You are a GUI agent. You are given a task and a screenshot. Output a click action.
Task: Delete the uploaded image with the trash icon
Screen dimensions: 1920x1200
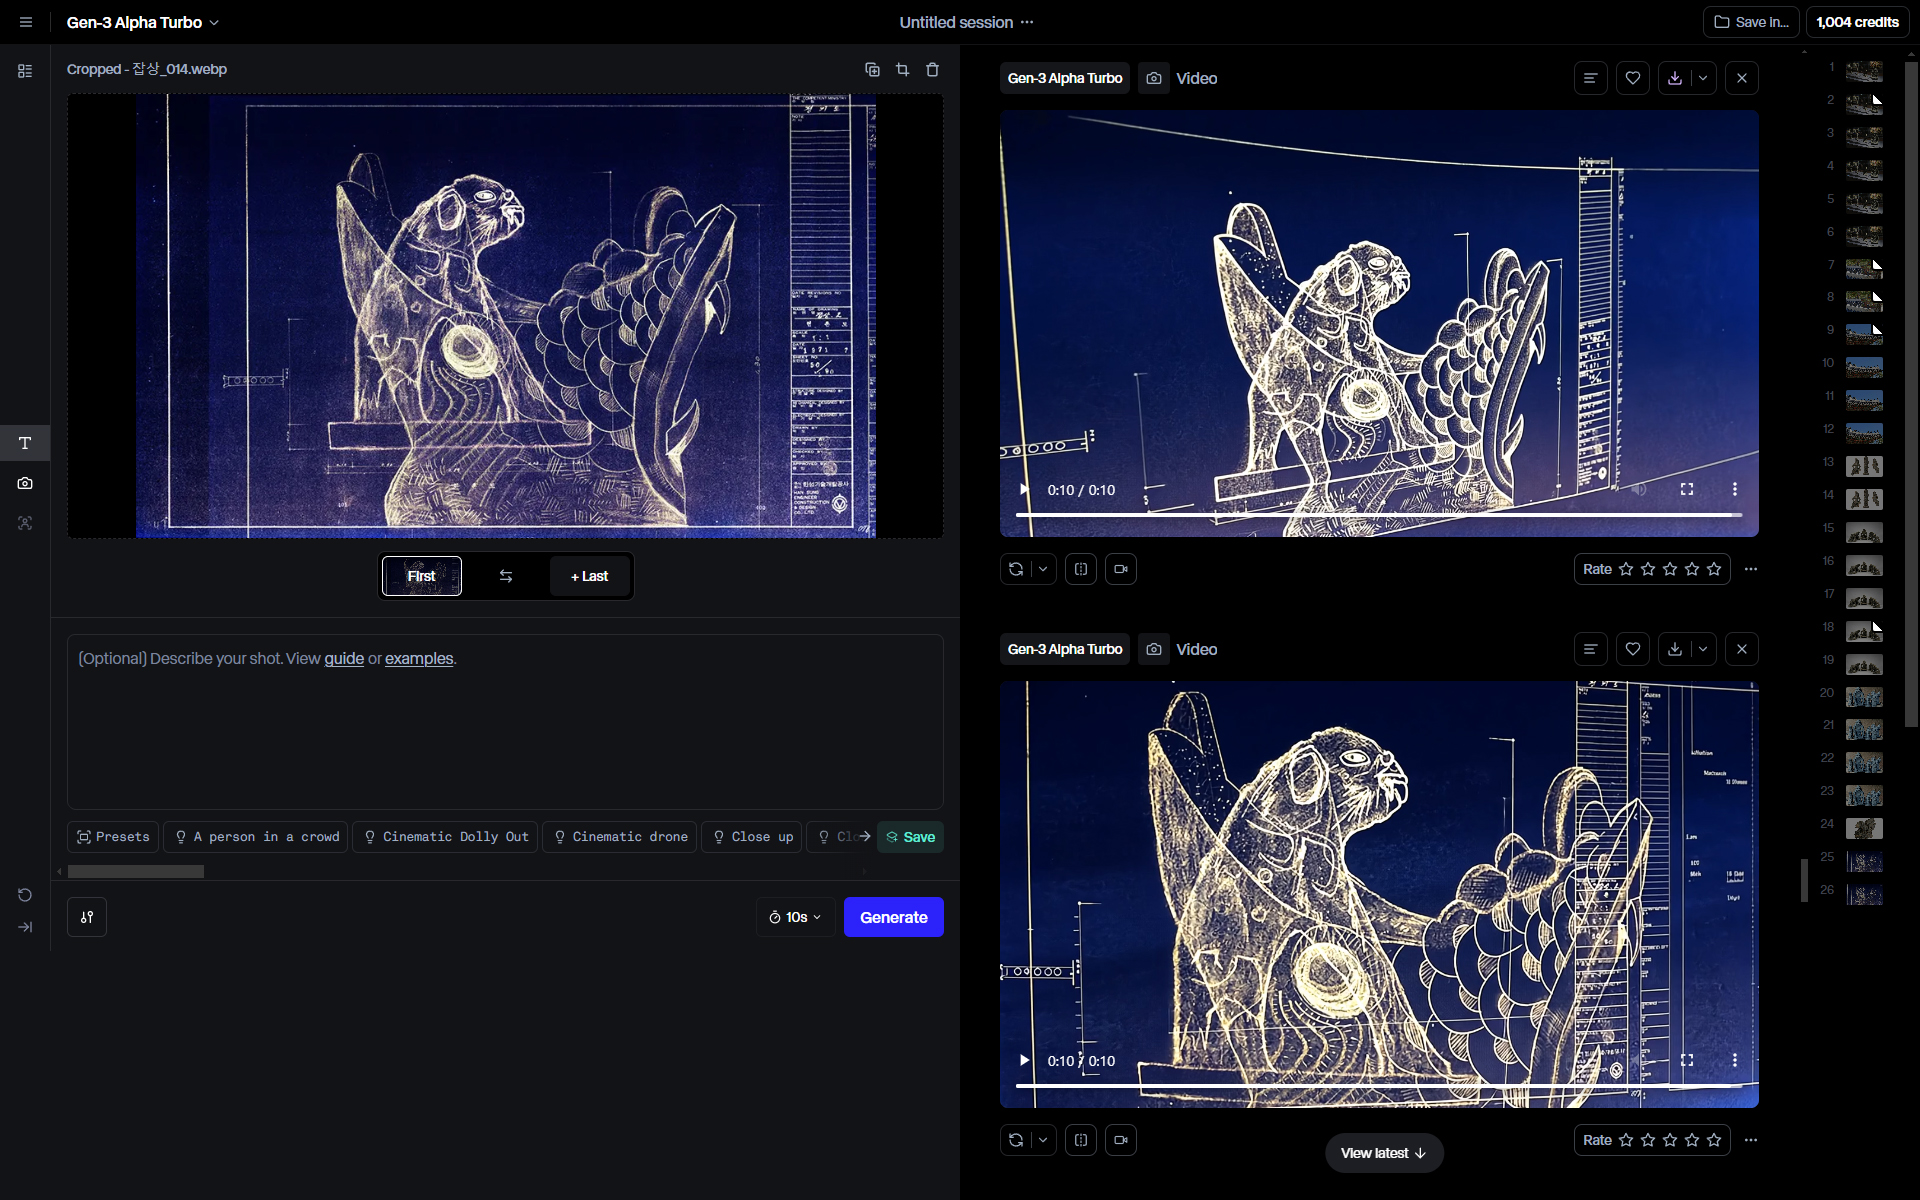pyautogui.click(x=932, y=69)
